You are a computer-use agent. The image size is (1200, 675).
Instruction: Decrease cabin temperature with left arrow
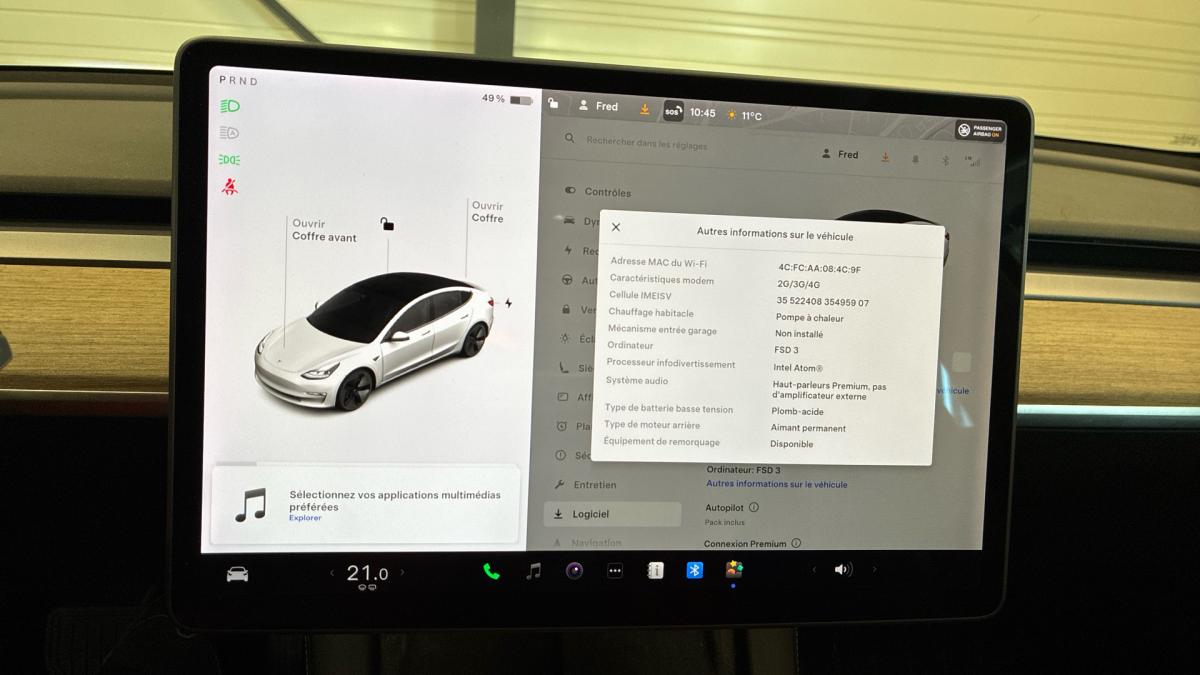tap(332, 573)
